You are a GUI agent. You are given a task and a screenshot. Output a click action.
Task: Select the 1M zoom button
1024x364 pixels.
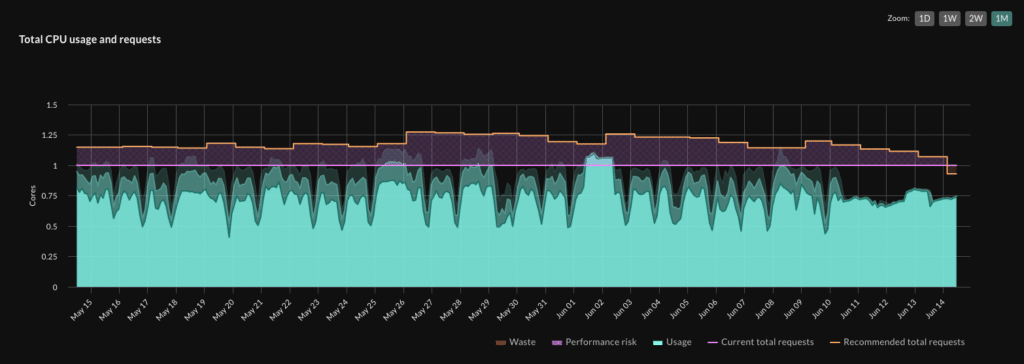(1001, 19)
